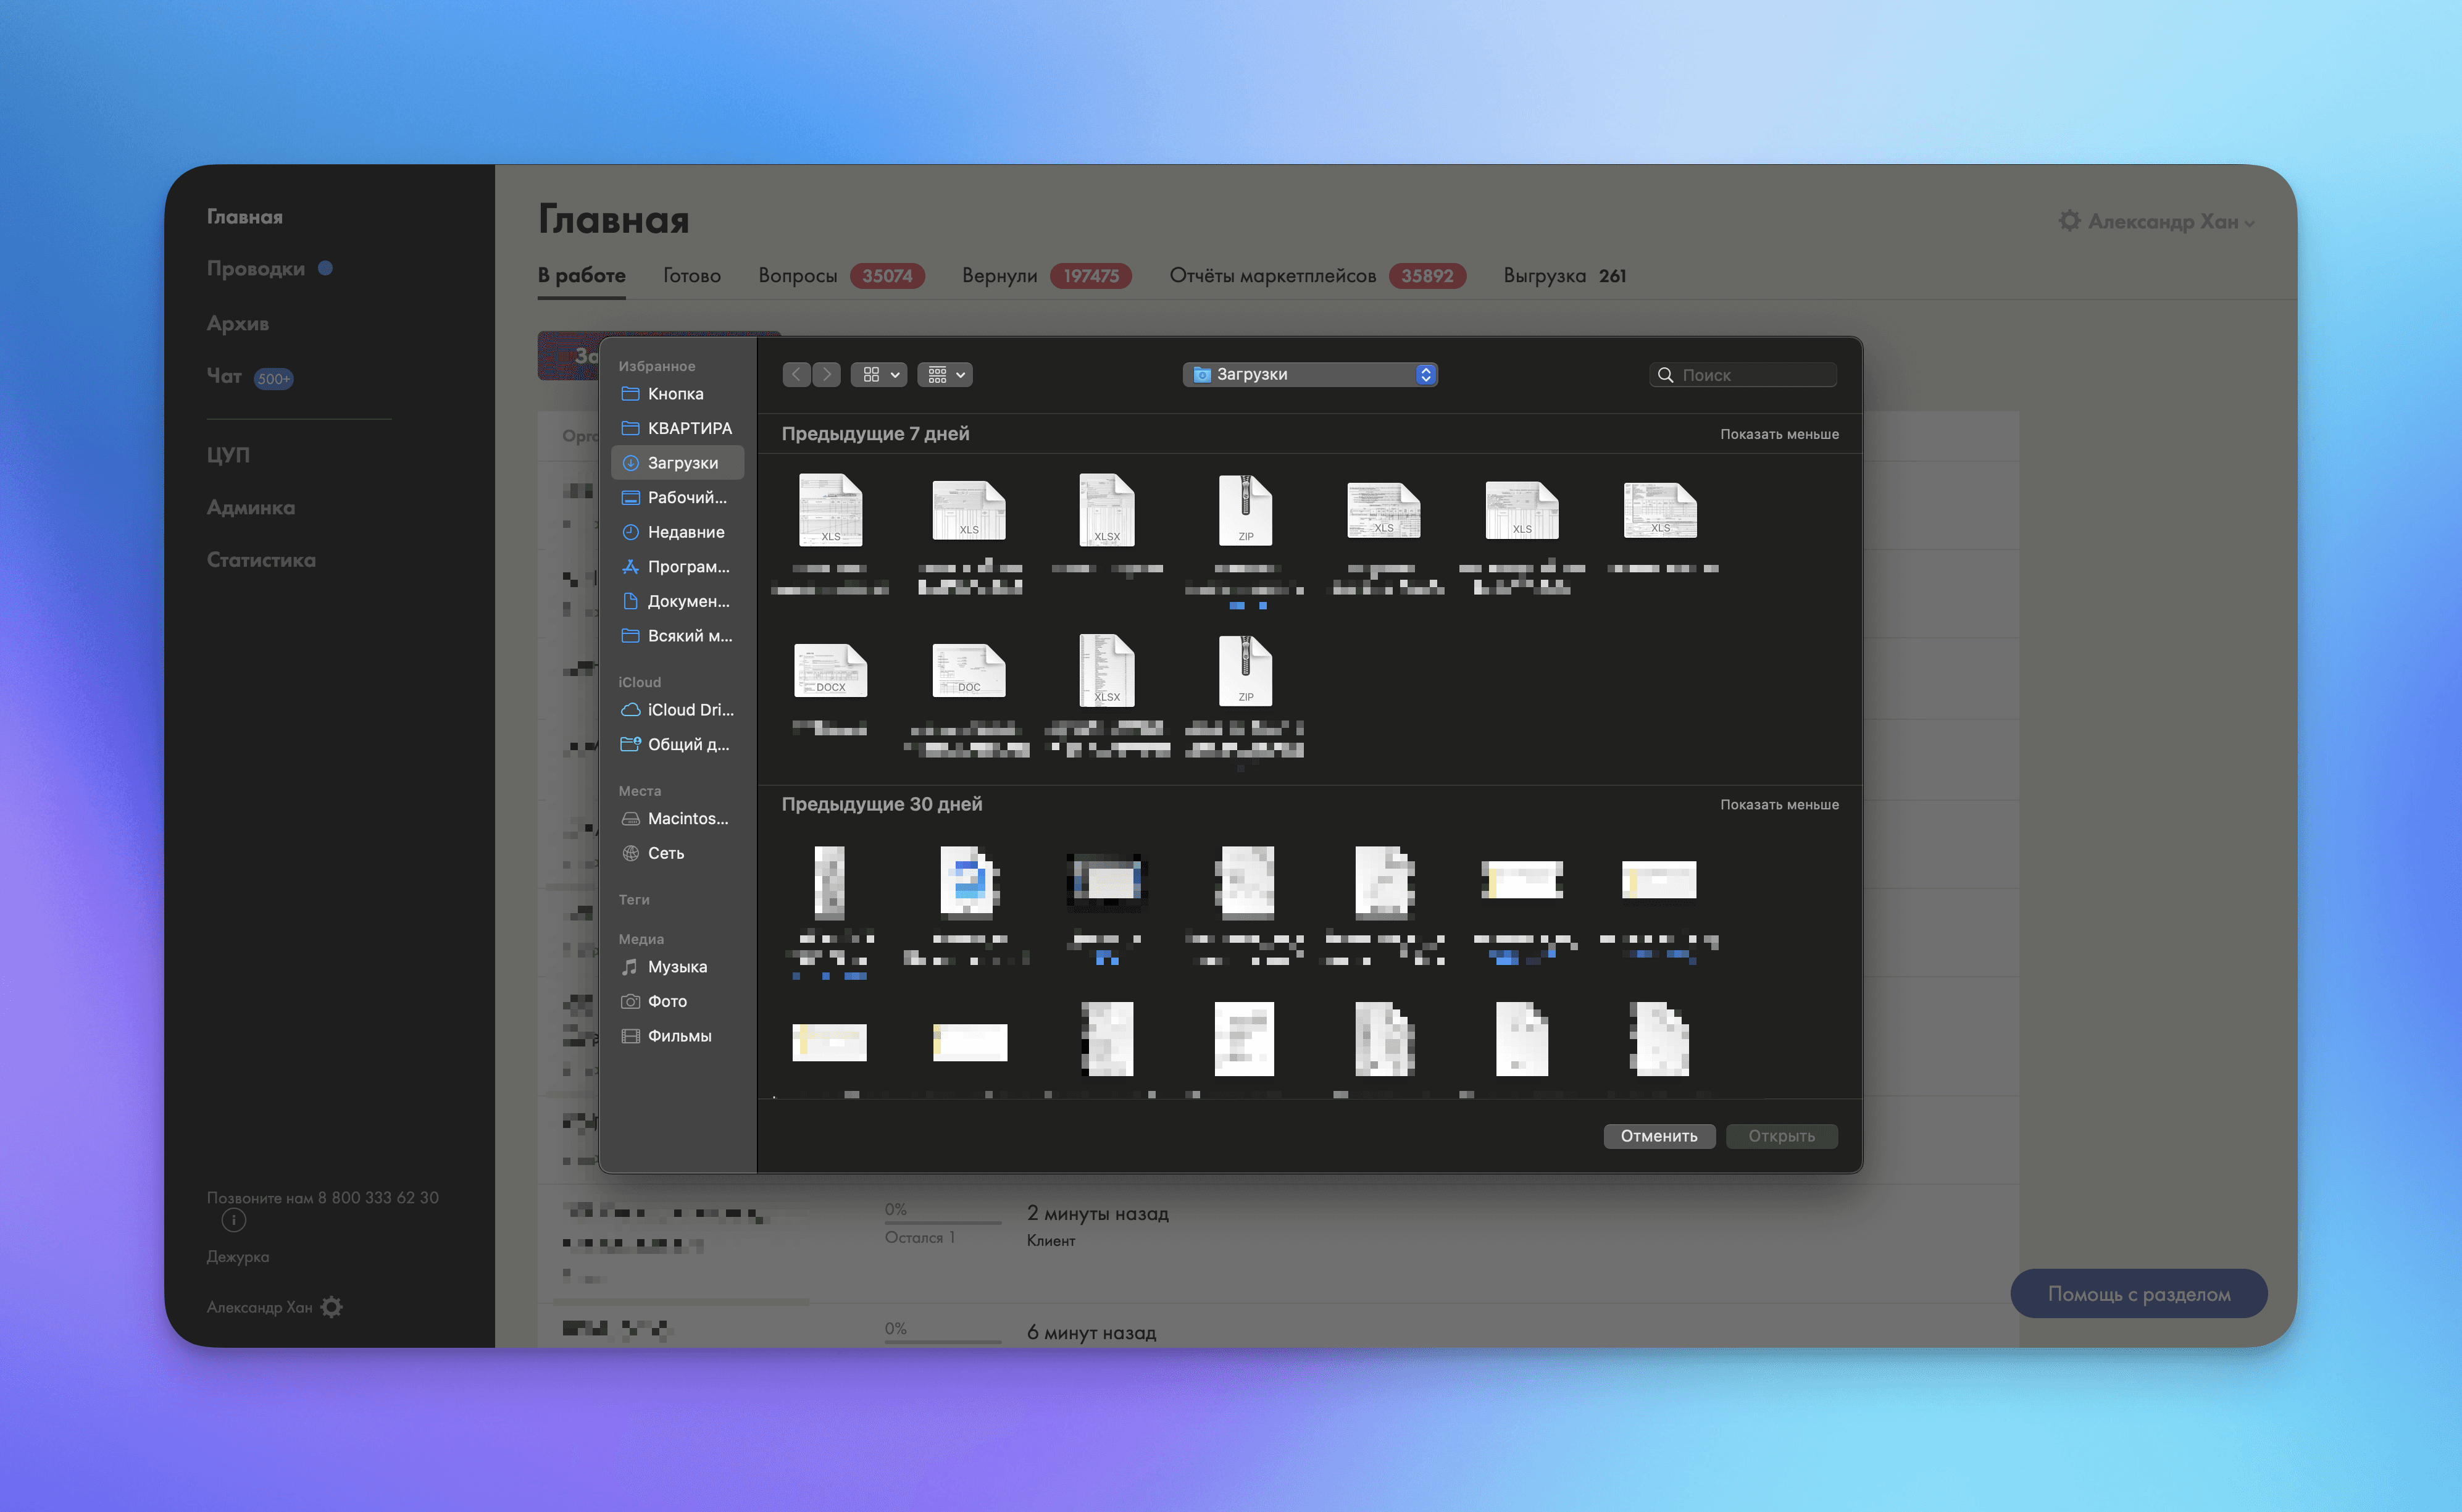2462x1512 pixels.
Task: Click the Помощь с разделом button
Action: [x=2138, y=1294]
